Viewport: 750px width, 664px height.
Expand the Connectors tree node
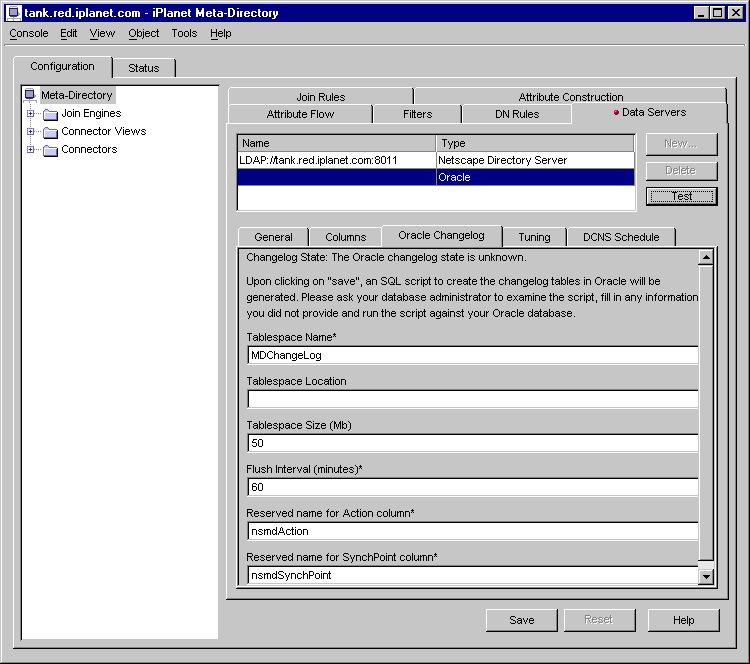31,149
